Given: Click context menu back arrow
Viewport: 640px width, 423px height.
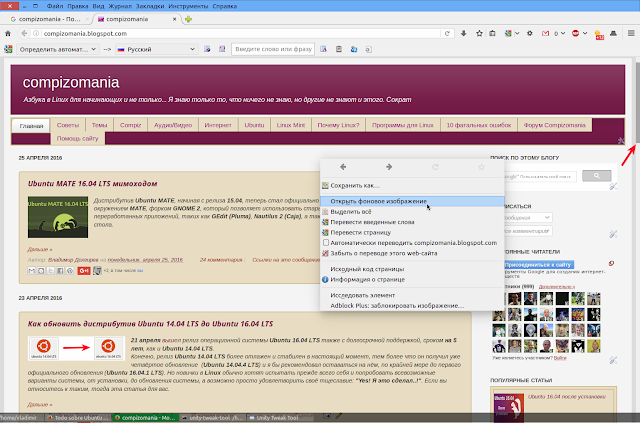Looking at the screenshot, I should [x=343, y=167].
